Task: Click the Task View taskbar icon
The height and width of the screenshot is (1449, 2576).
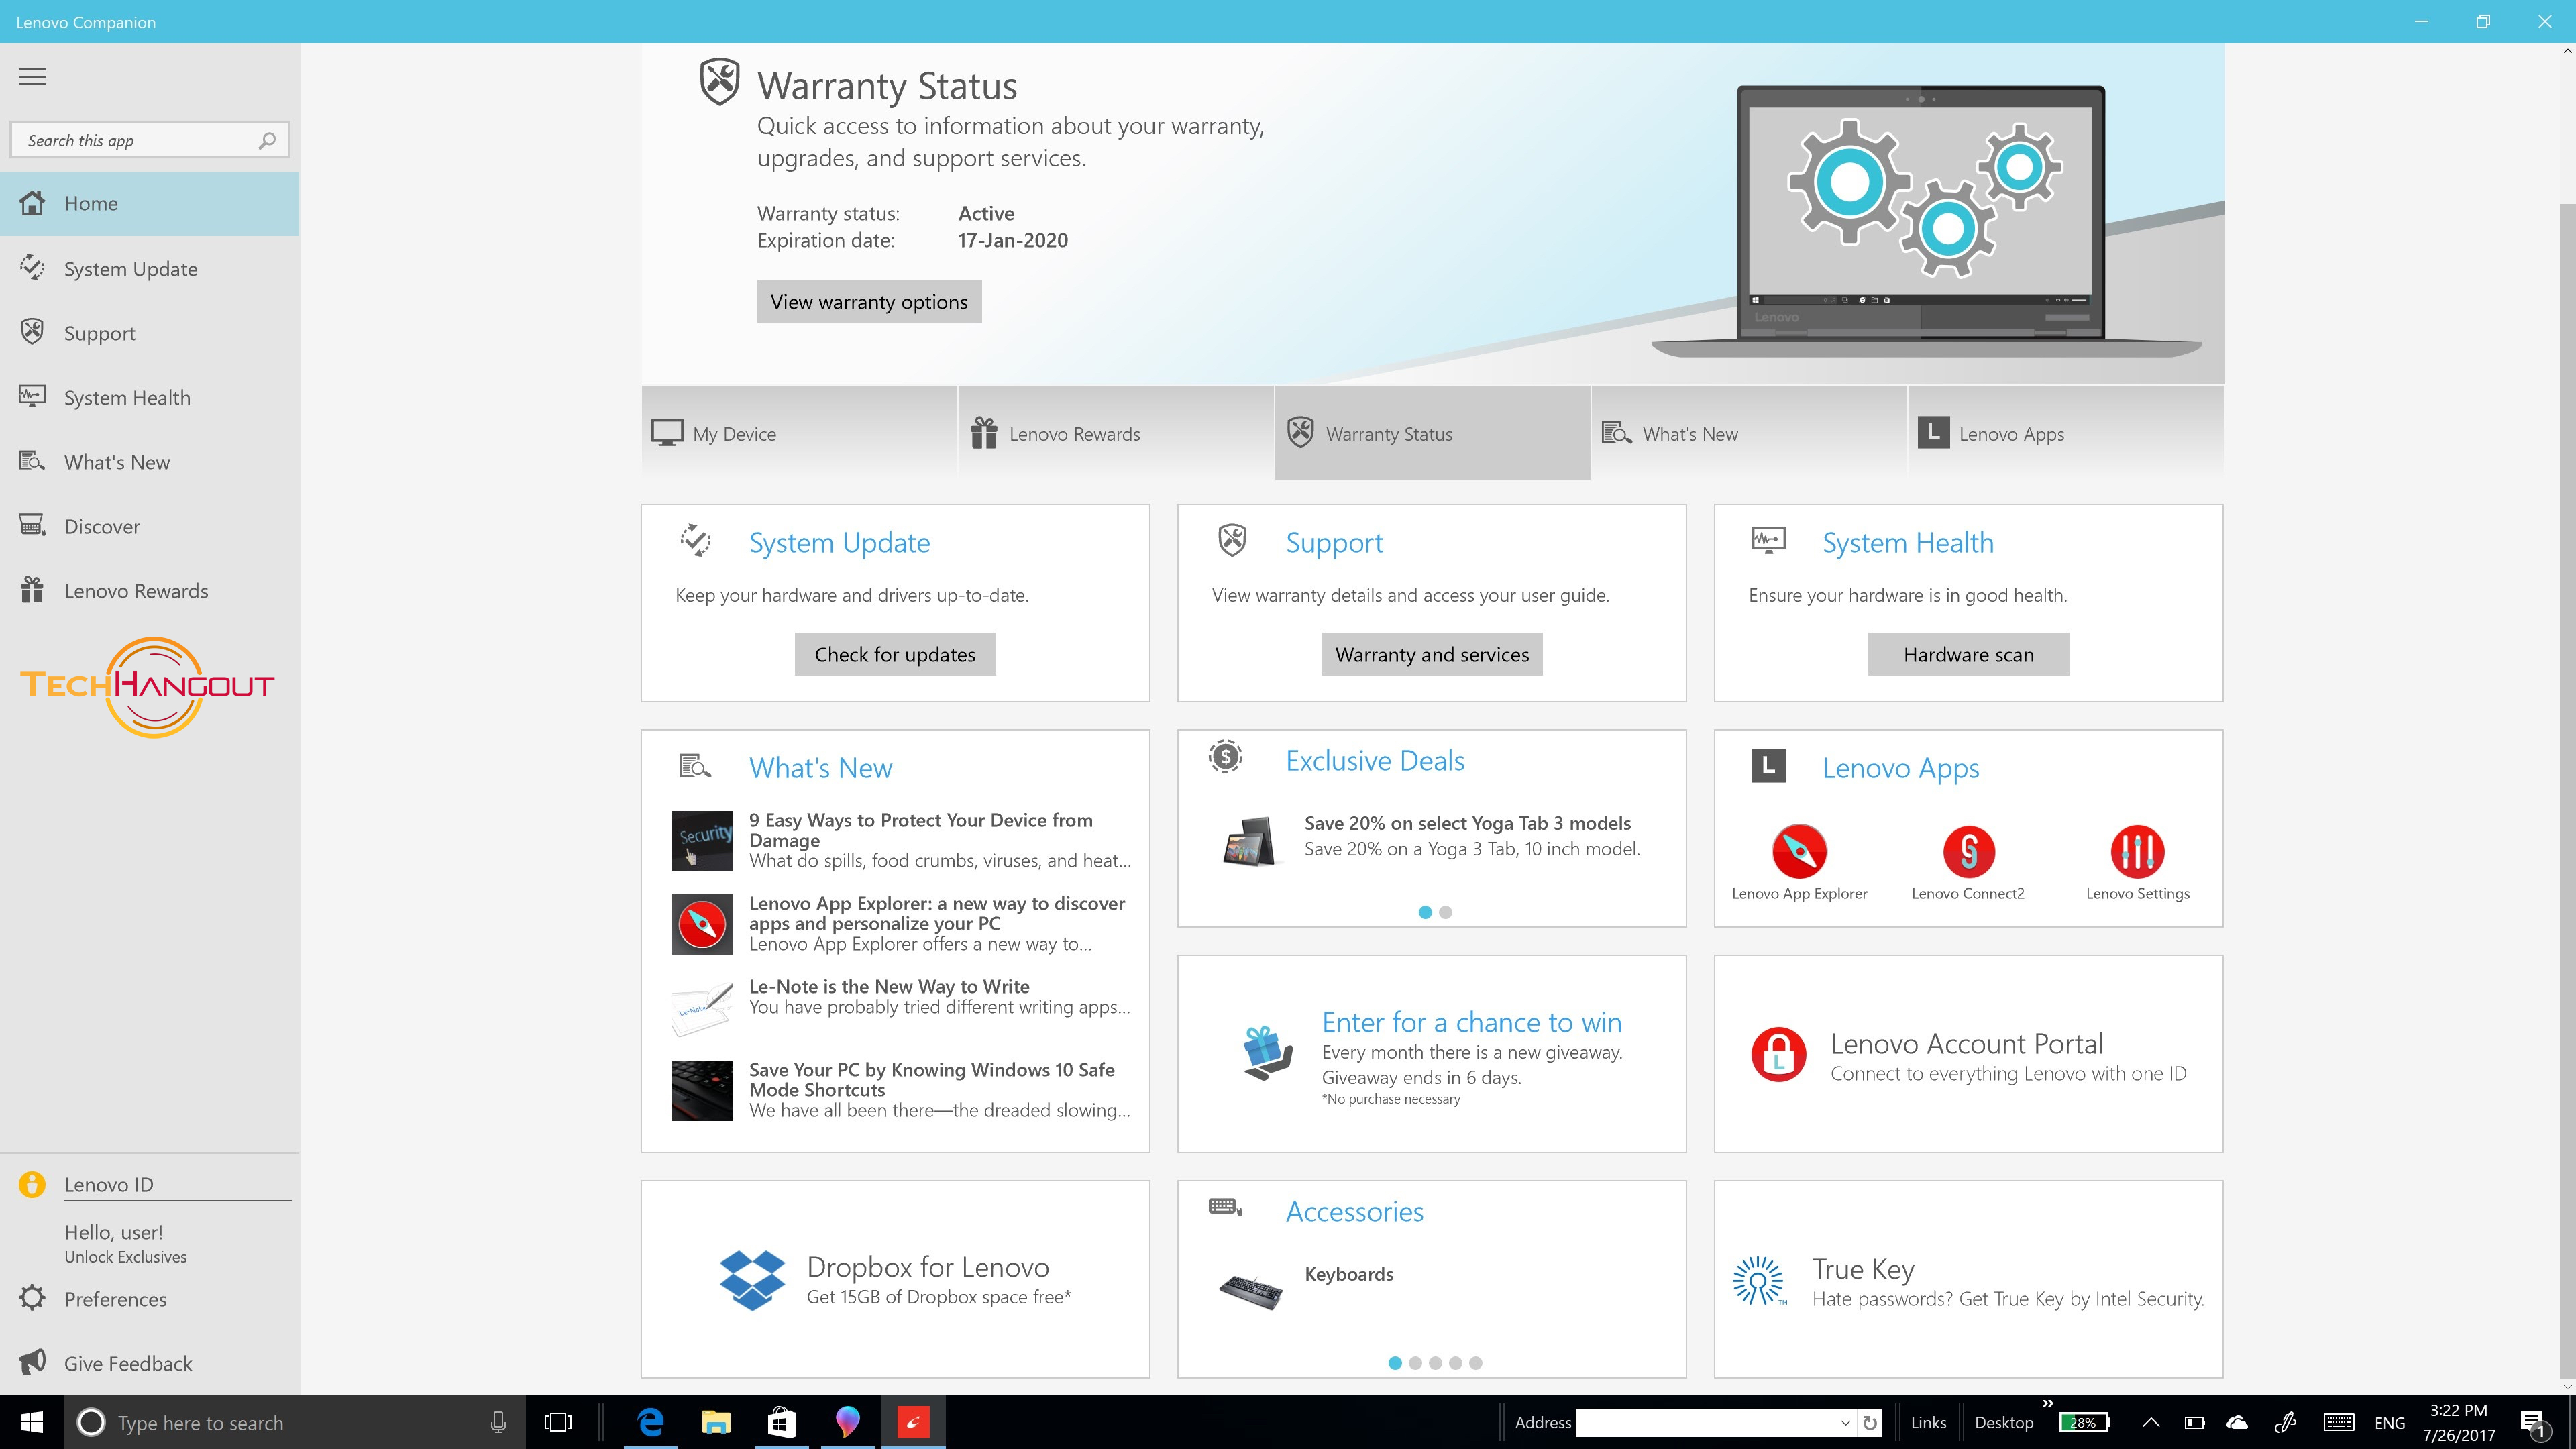Action: point(558,1422)
